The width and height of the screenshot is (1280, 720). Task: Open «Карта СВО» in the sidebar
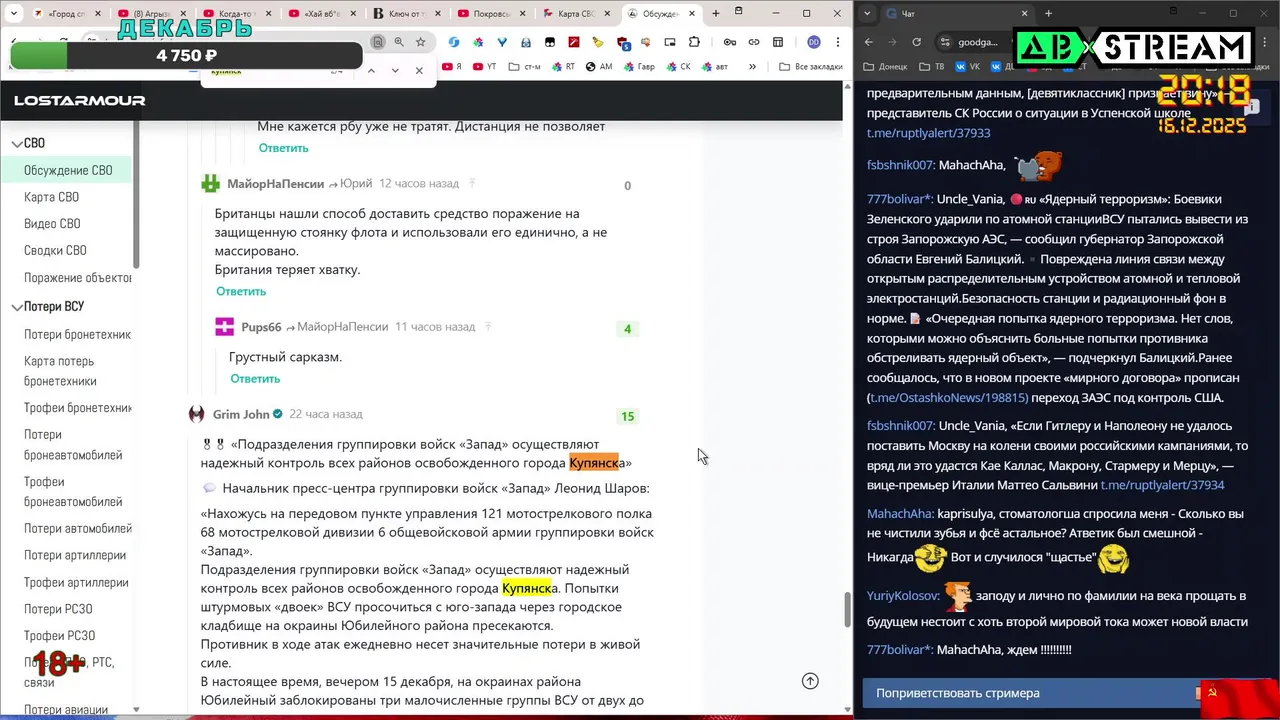point(51,197)
